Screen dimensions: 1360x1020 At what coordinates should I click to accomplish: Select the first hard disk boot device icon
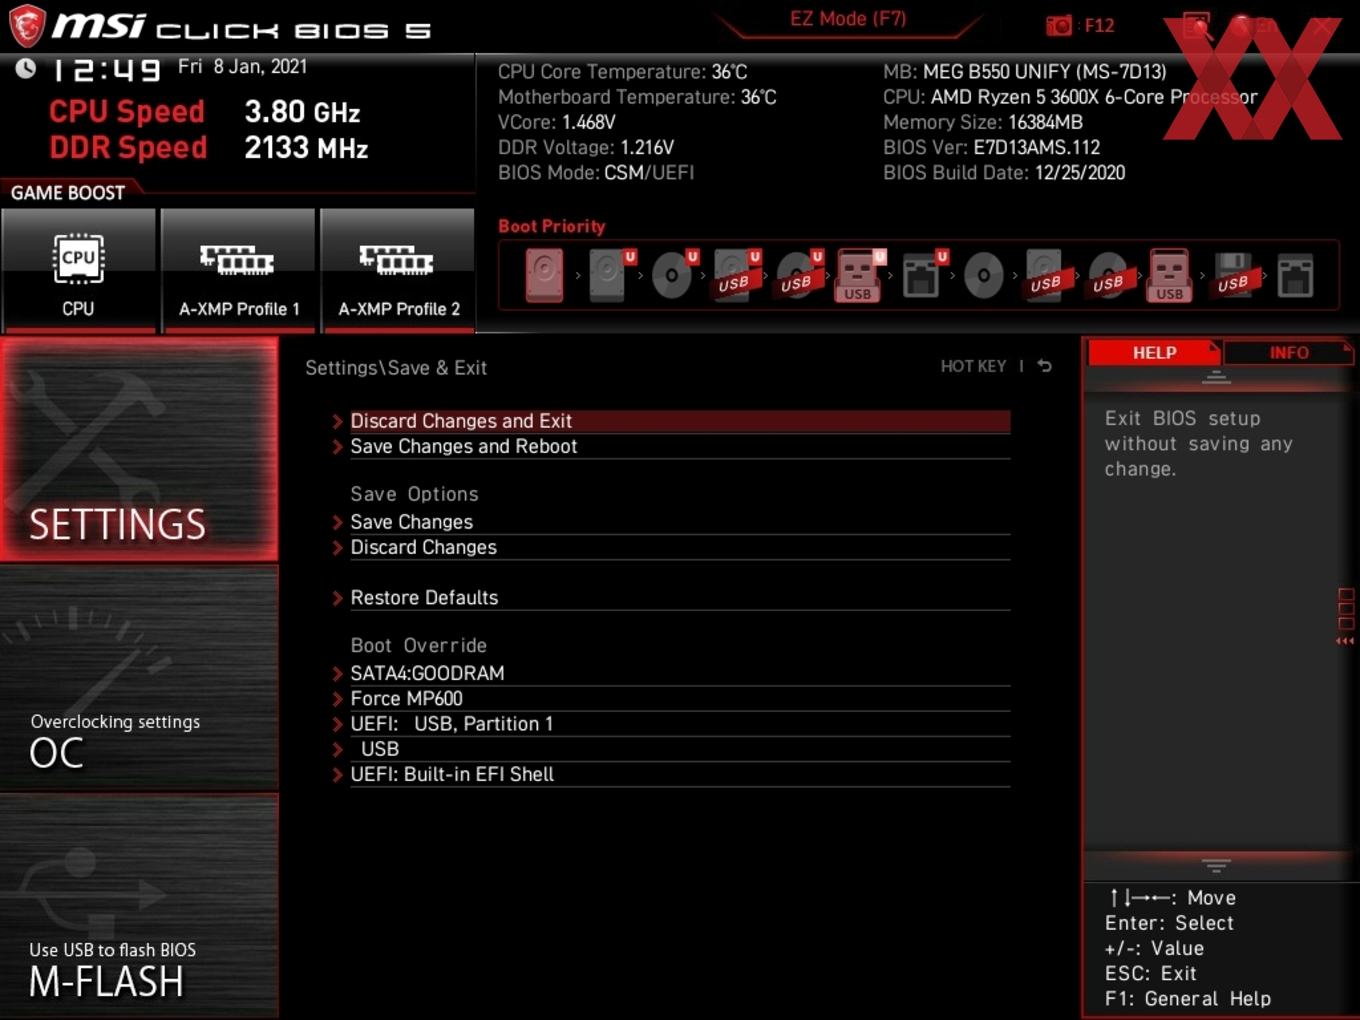coord(544,275)
